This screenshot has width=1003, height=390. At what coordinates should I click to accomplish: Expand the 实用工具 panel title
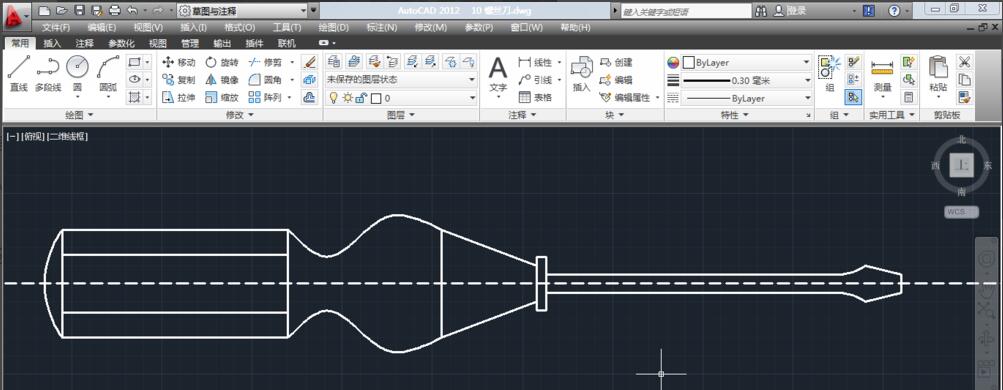click(891, 115)
